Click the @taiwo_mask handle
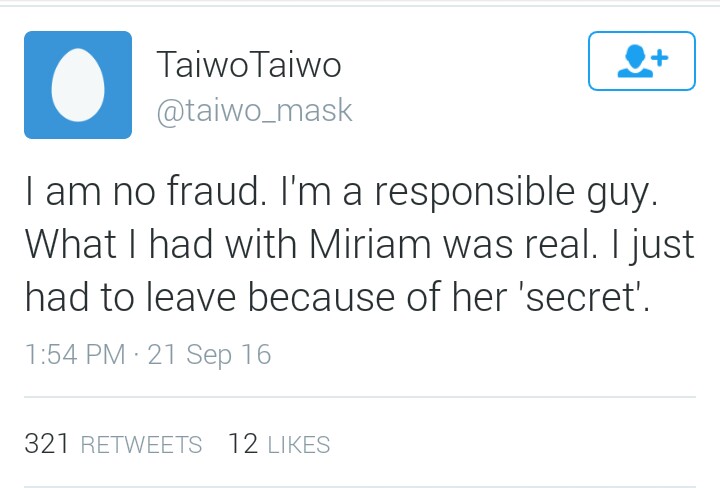 pos(254,111)
